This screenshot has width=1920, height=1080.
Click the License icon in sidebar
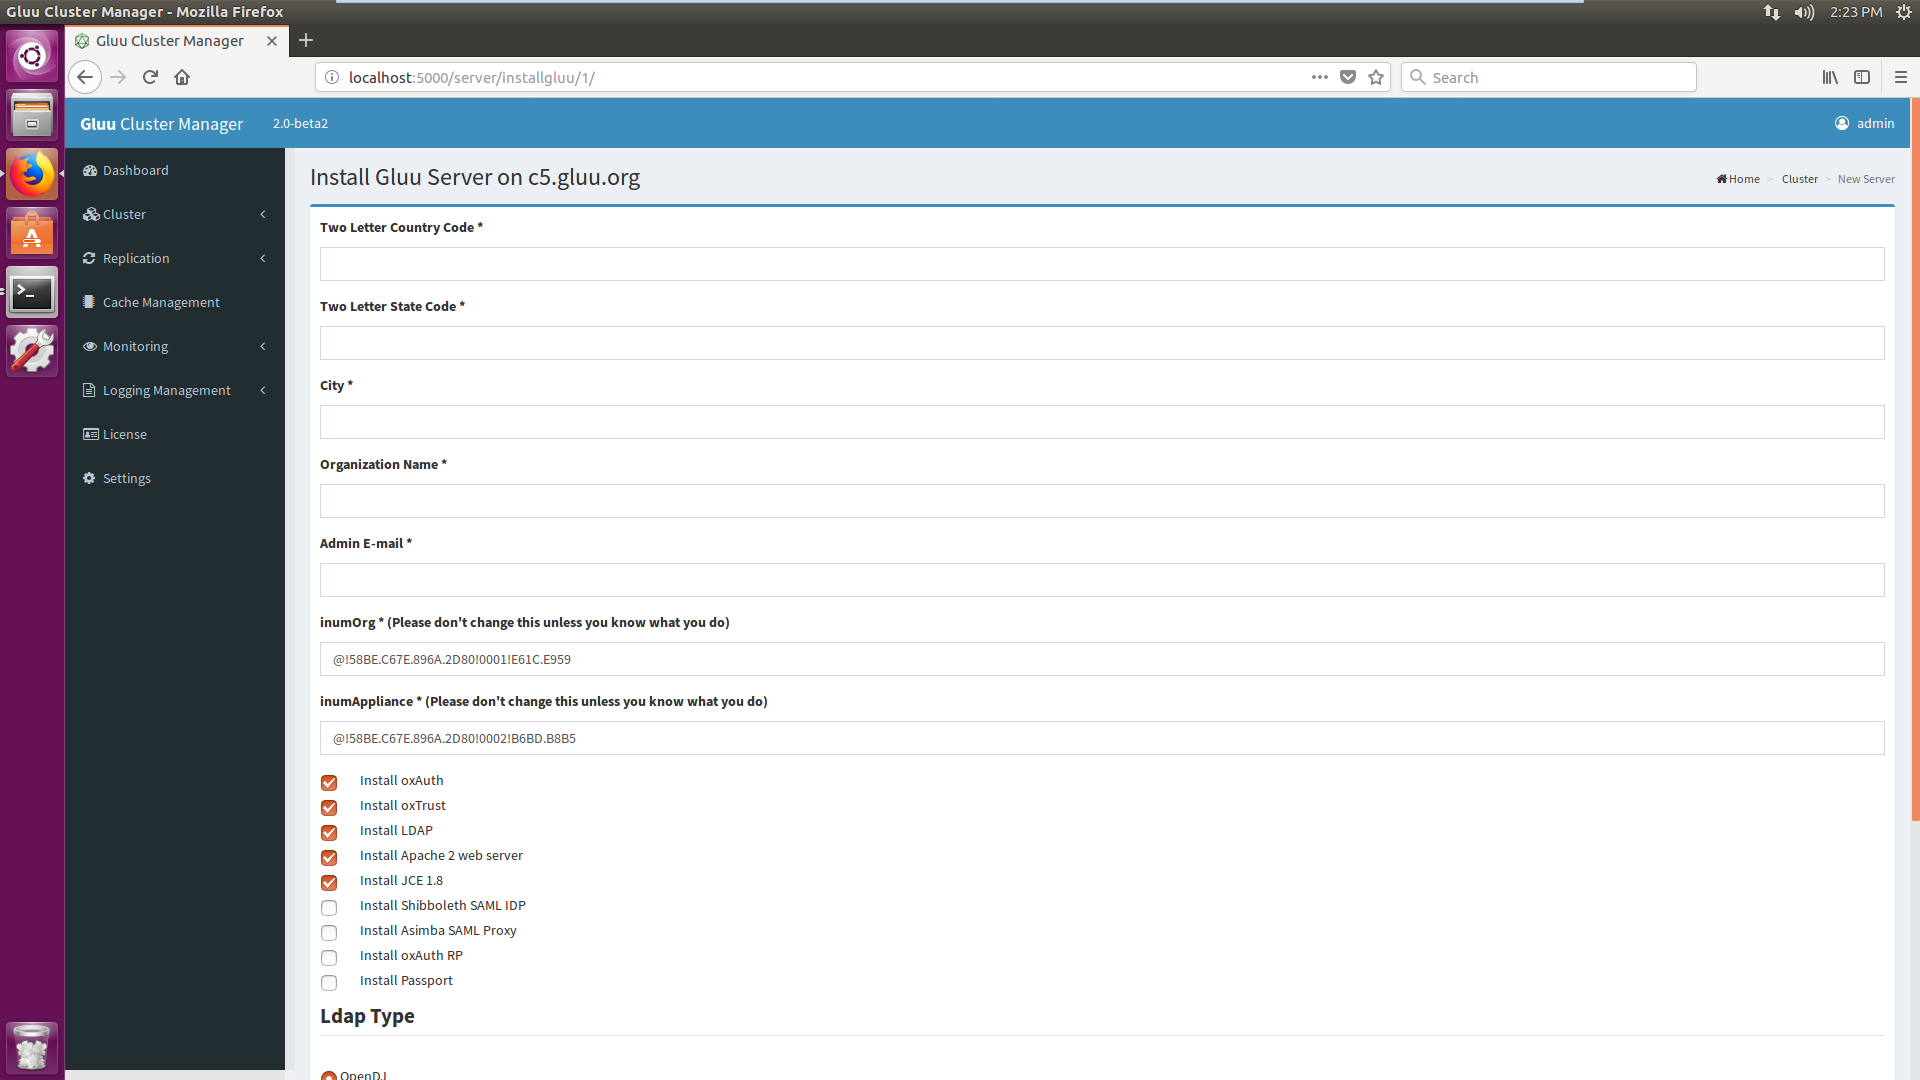92,433
